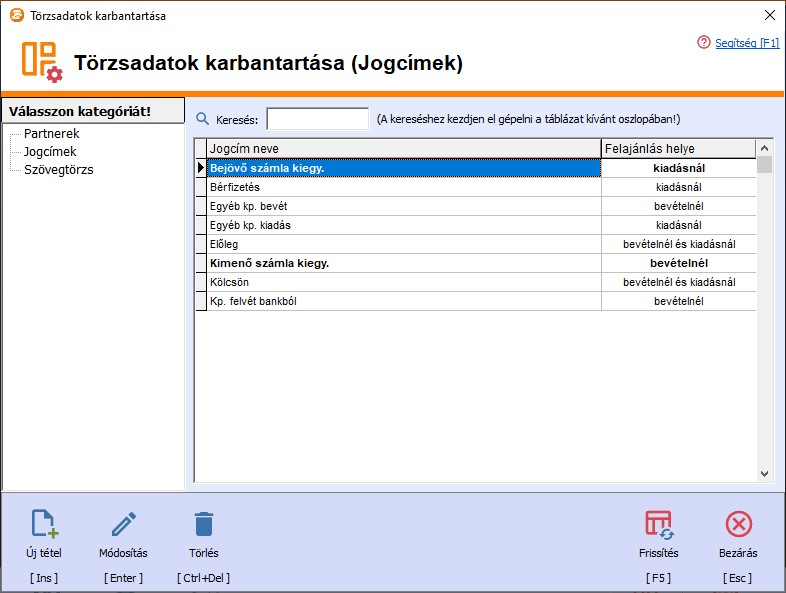Click the [Enter] shortcut label

[x=123, y=578]
